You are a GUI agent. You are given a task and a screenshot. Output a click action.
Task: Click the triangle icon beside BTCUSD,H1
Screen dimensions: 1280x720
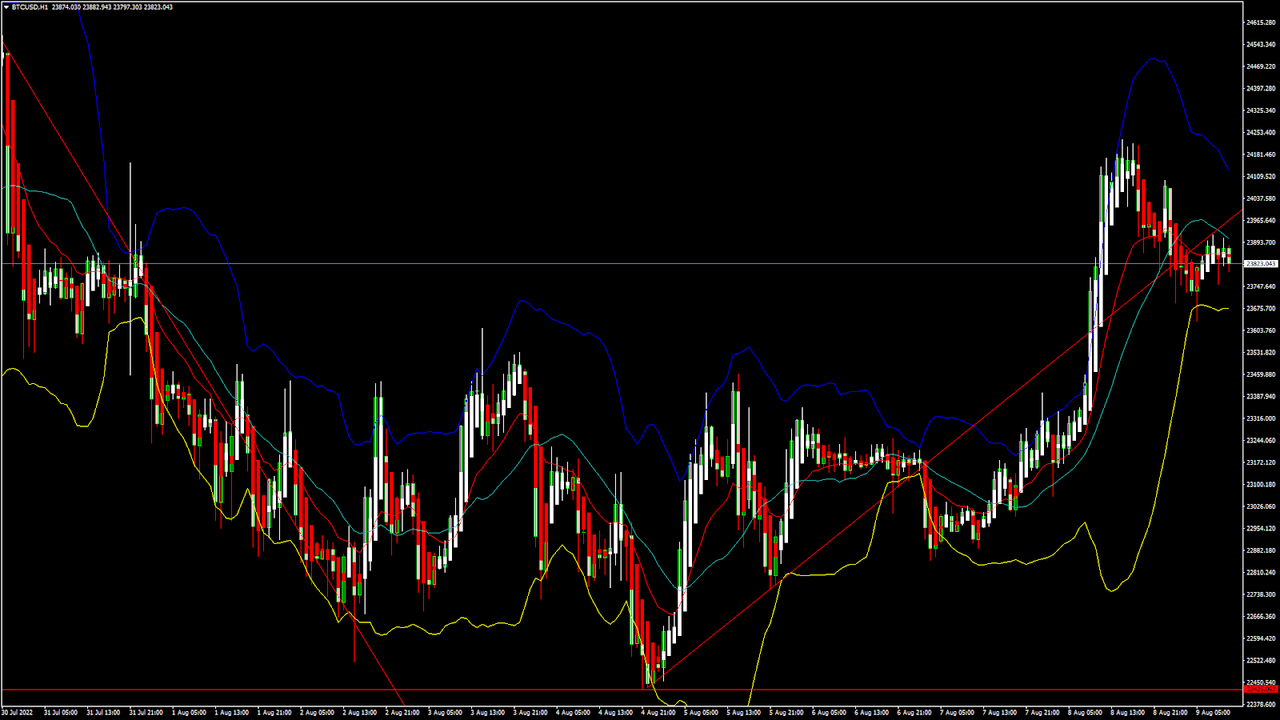pyautogui.click(x=6, y=6)
